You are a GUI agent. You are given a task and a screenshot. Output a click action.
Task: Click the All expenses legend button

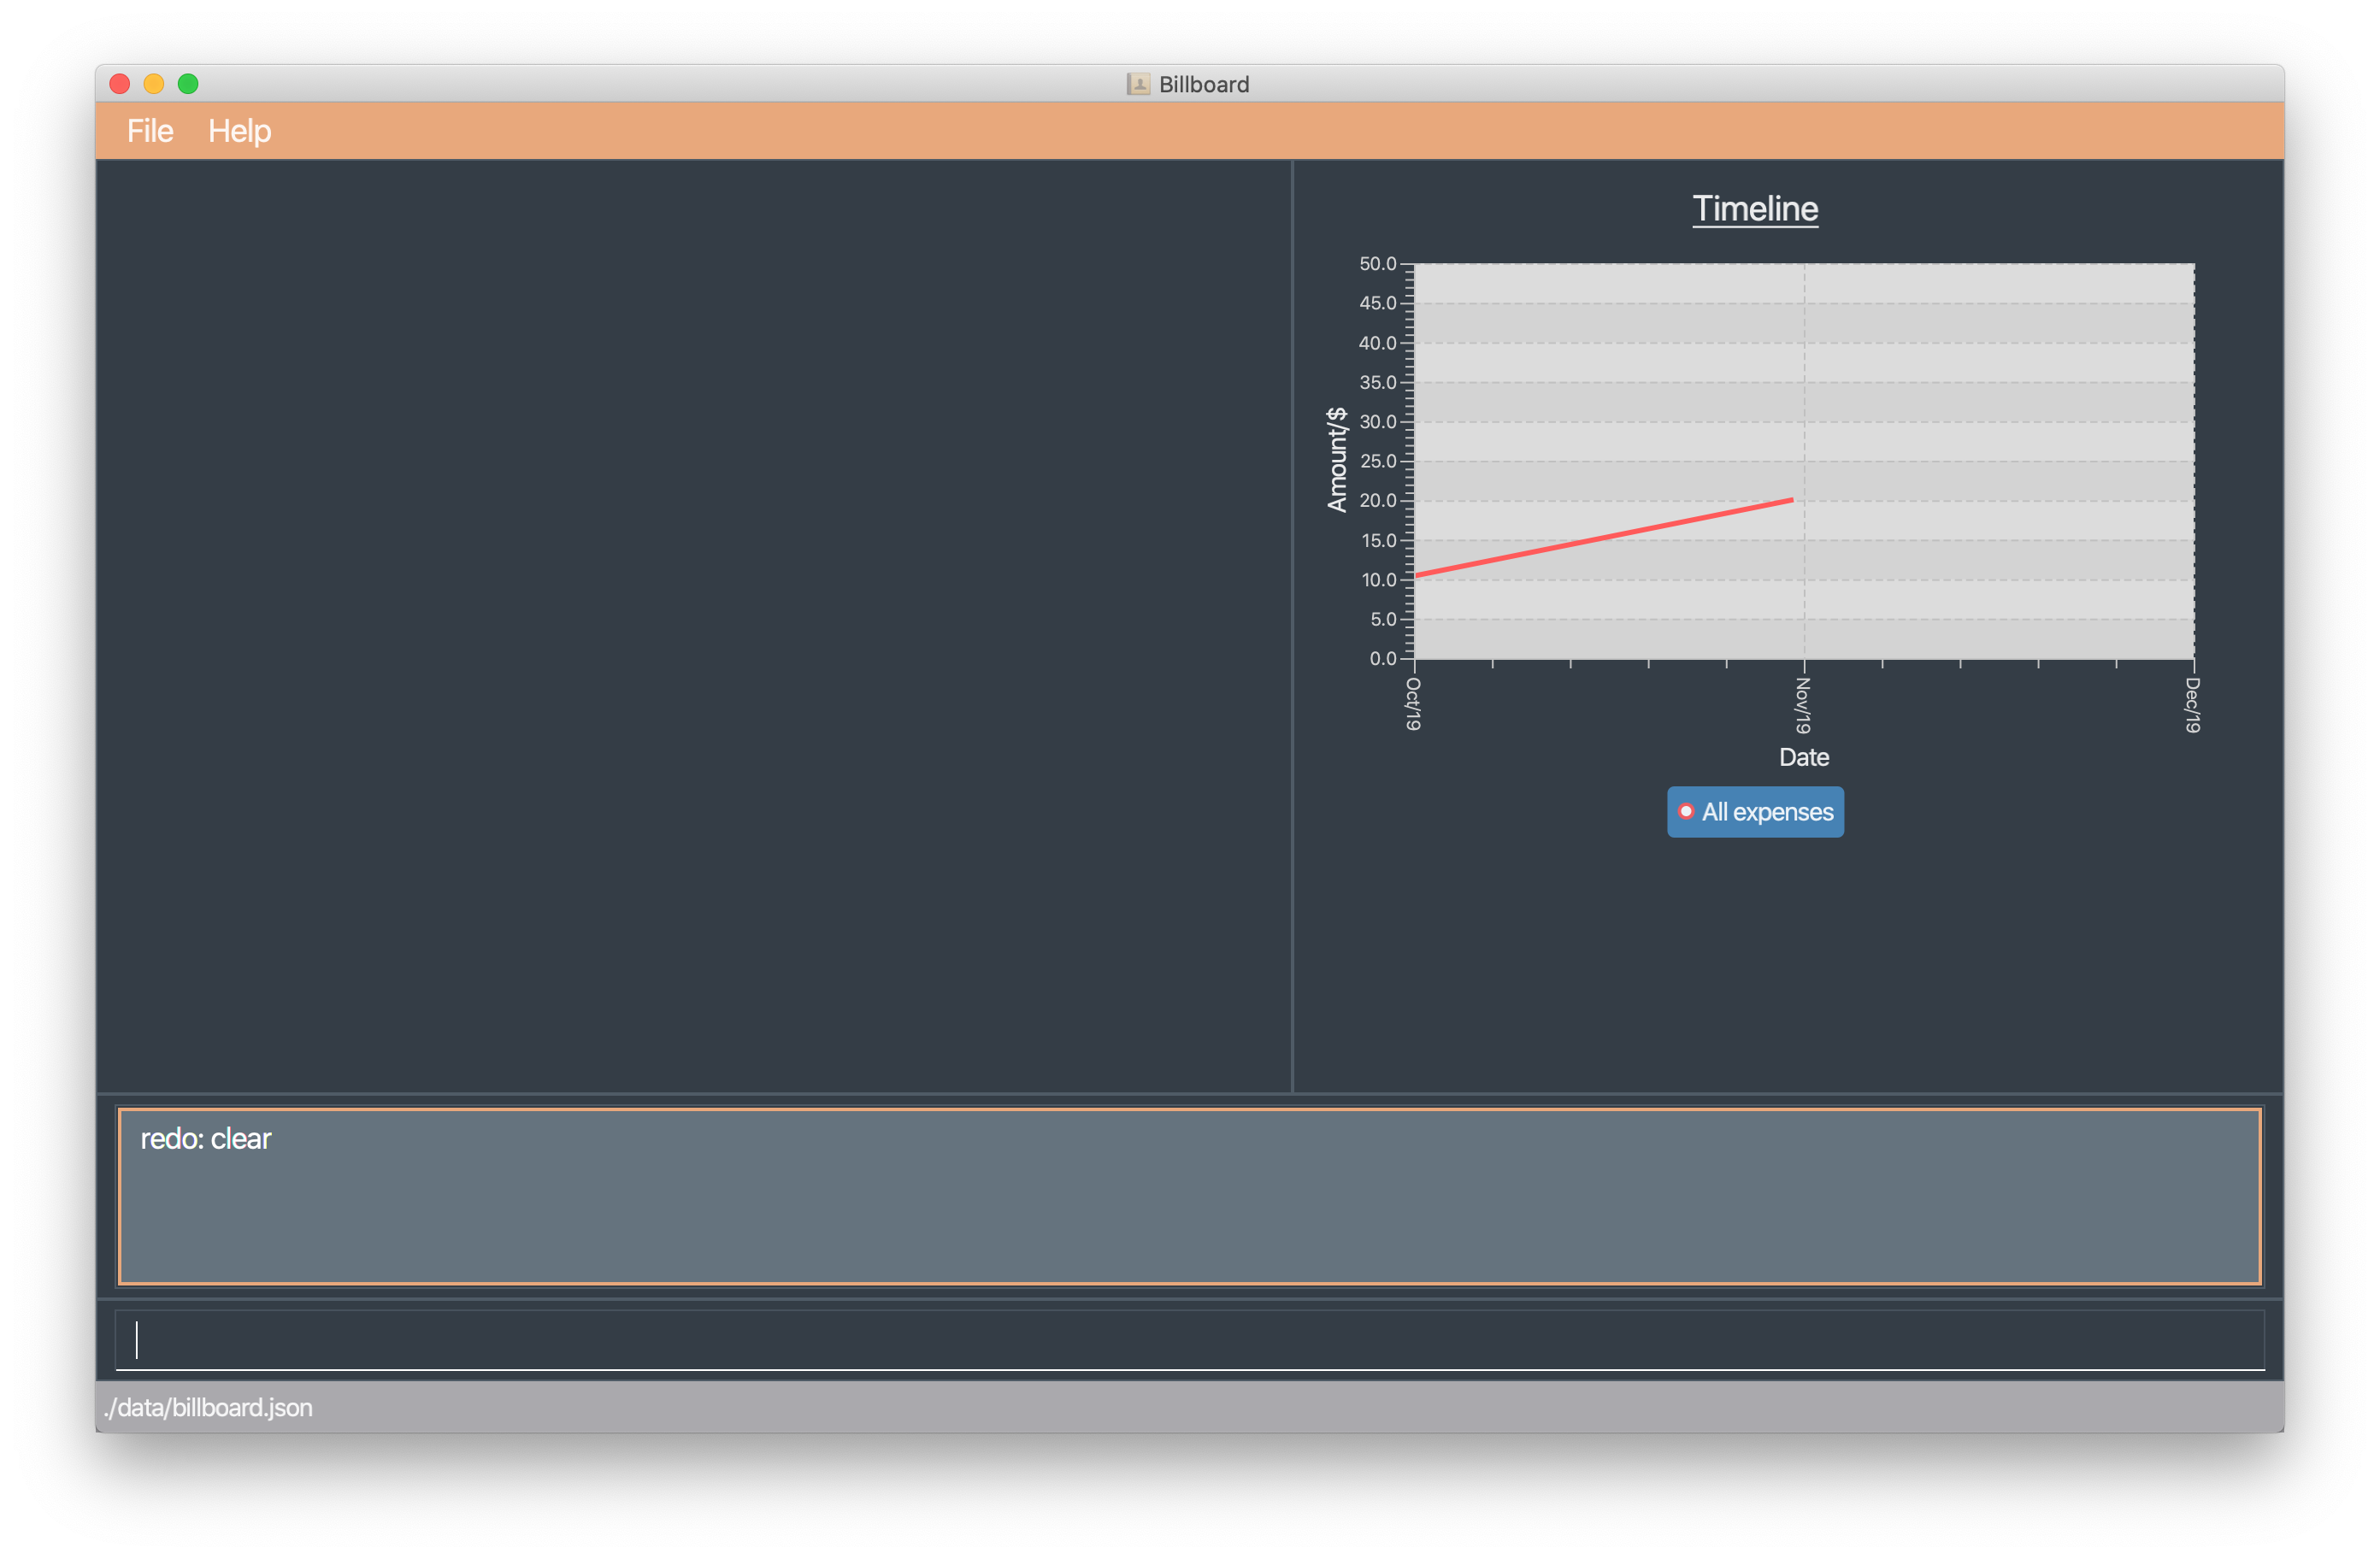1755,812
